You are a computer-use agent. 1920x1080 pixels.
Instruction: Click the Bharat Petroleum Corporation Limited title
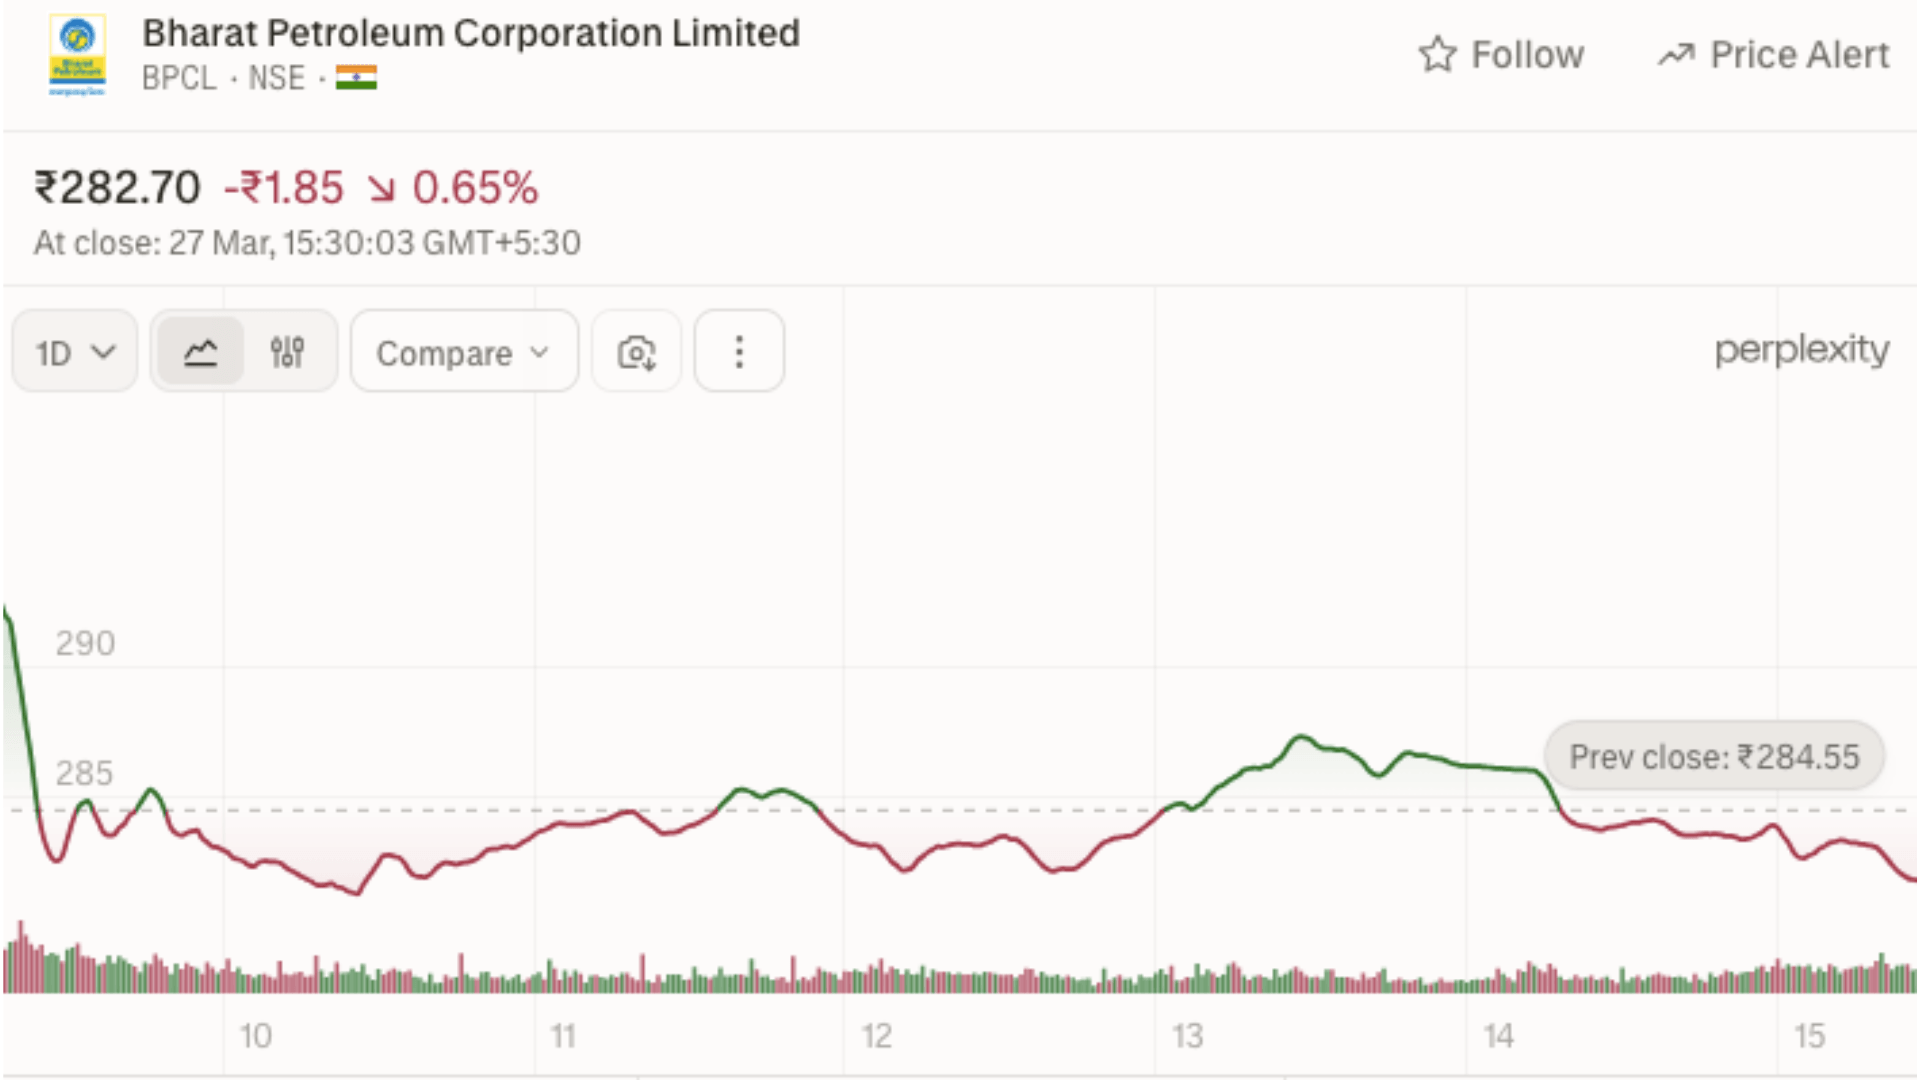coord(471,33)
